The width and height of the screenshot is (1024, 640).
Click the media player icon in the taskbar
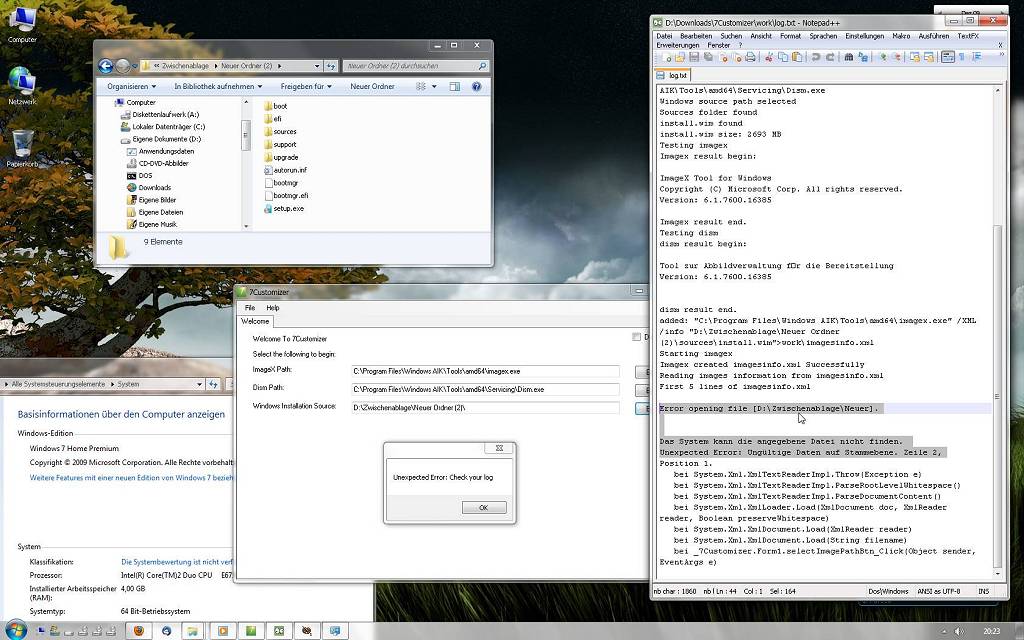pyautogui.click(x=223, y=631)
